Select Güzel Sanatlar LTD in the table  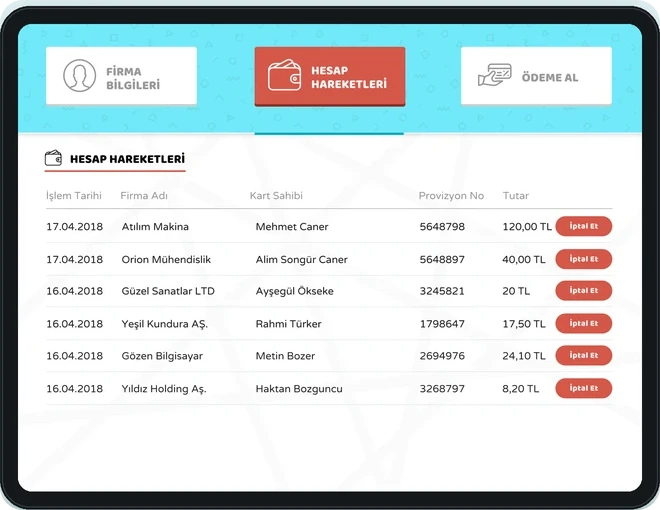click(168, 291)
